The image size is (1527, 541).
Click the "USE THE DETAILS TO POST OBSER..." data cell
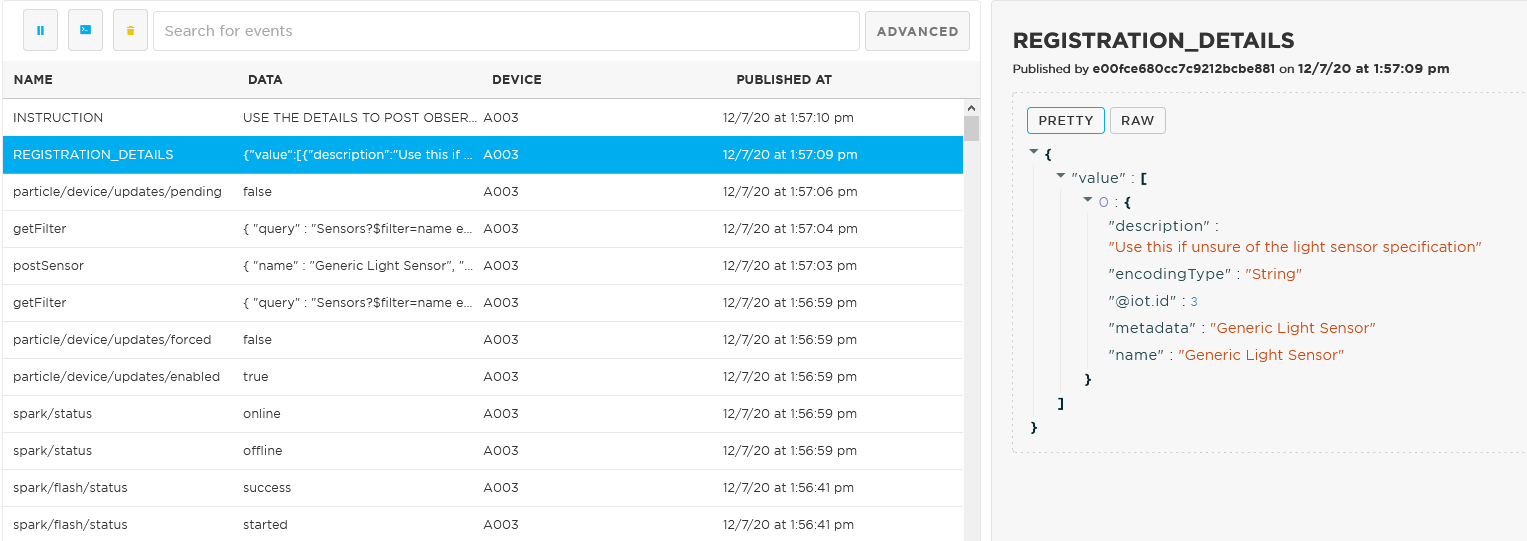(x=360, y=118)
